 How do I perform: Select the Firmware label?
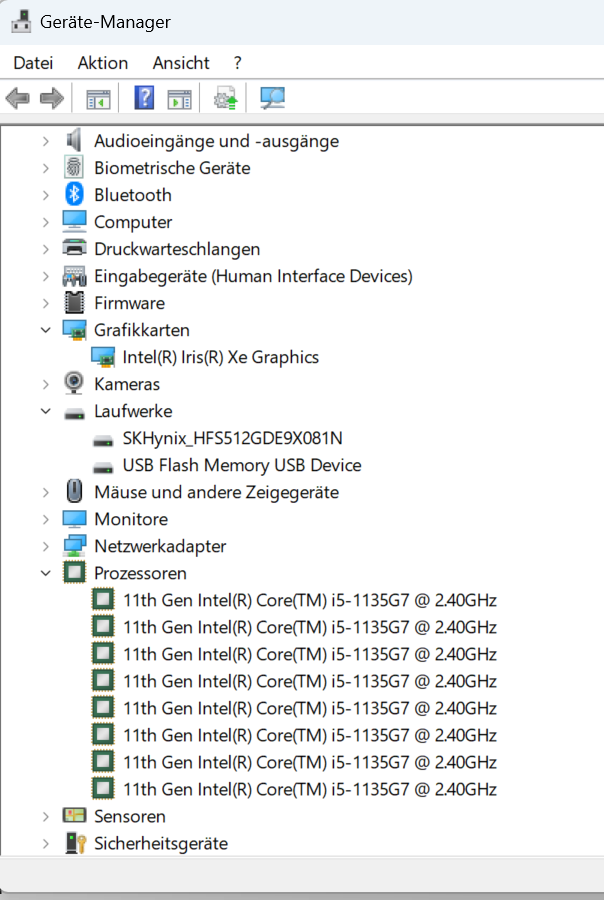click(x=129, y=303)
